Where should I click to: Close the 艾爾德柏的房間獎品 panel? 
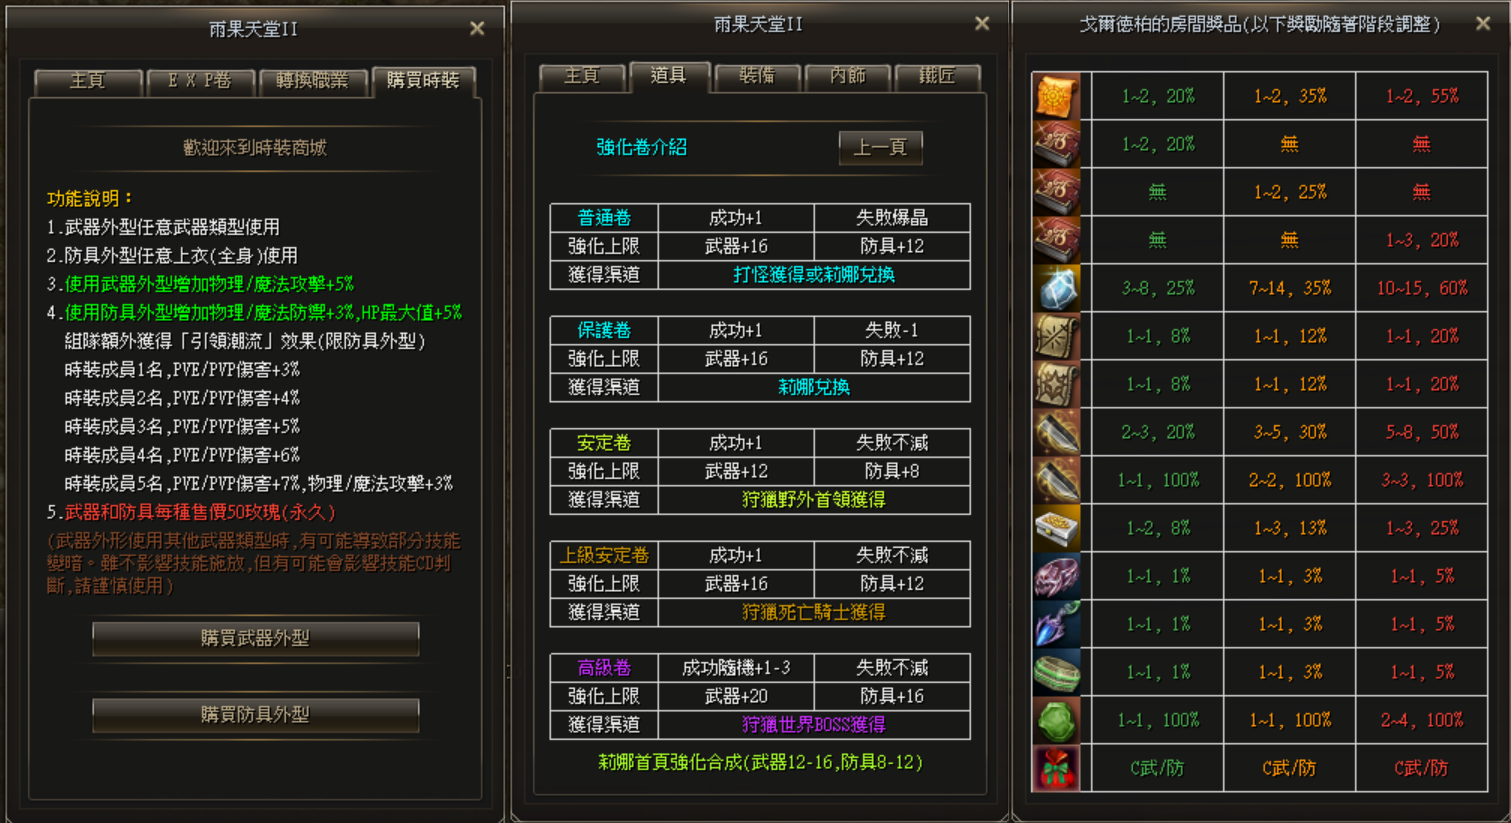1483,24
